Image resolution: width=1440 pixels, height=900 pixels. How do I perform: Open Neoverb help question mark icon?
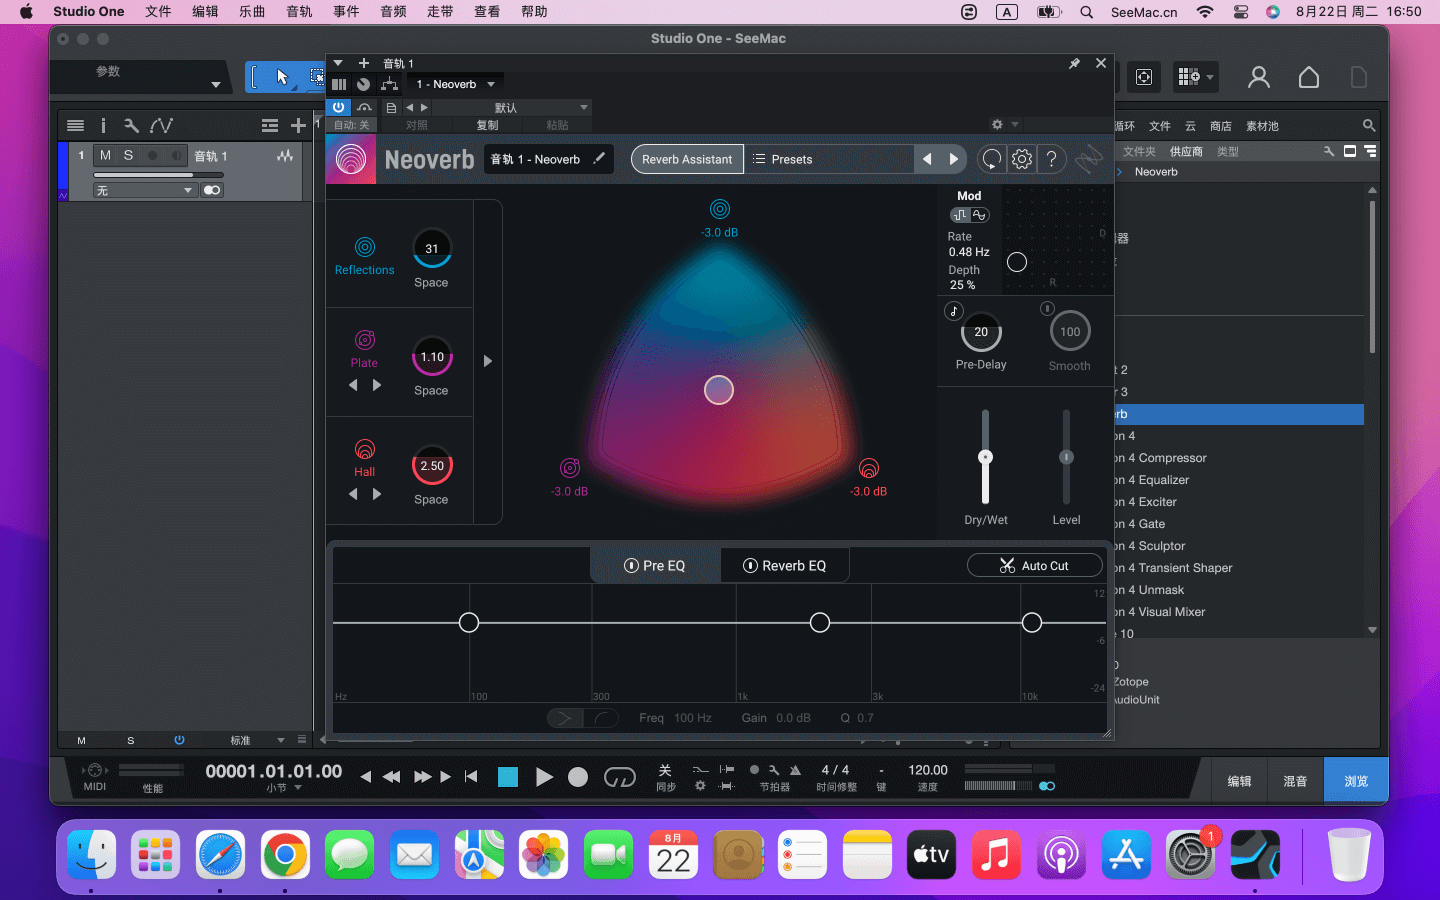[1051, 159]
